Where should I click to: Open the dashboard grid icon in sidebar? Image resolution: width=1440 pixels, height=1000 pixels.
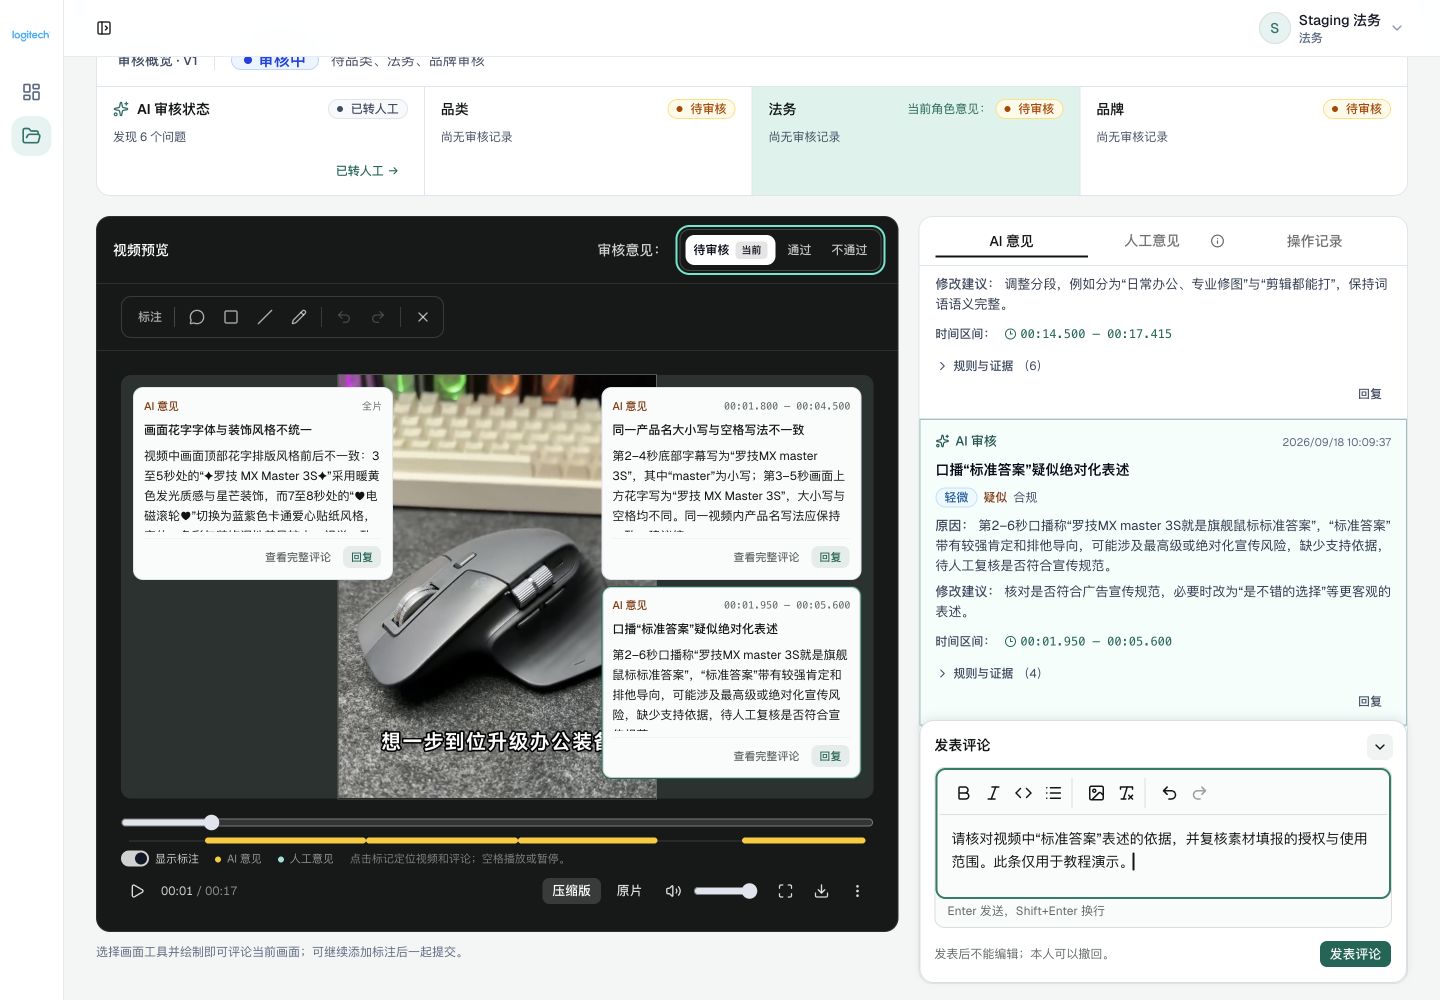coord(31,92)
